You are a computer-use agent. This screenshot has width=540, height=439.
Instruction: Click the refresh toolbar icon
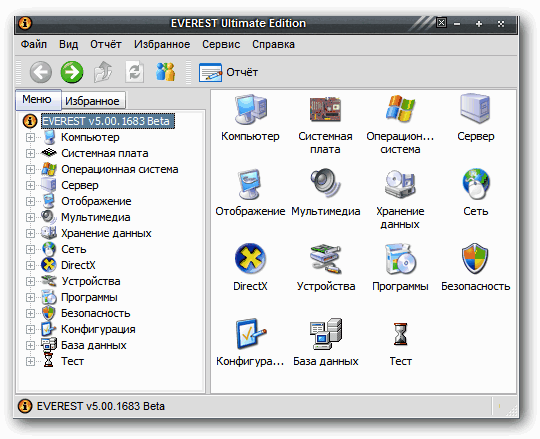(134, 72)
